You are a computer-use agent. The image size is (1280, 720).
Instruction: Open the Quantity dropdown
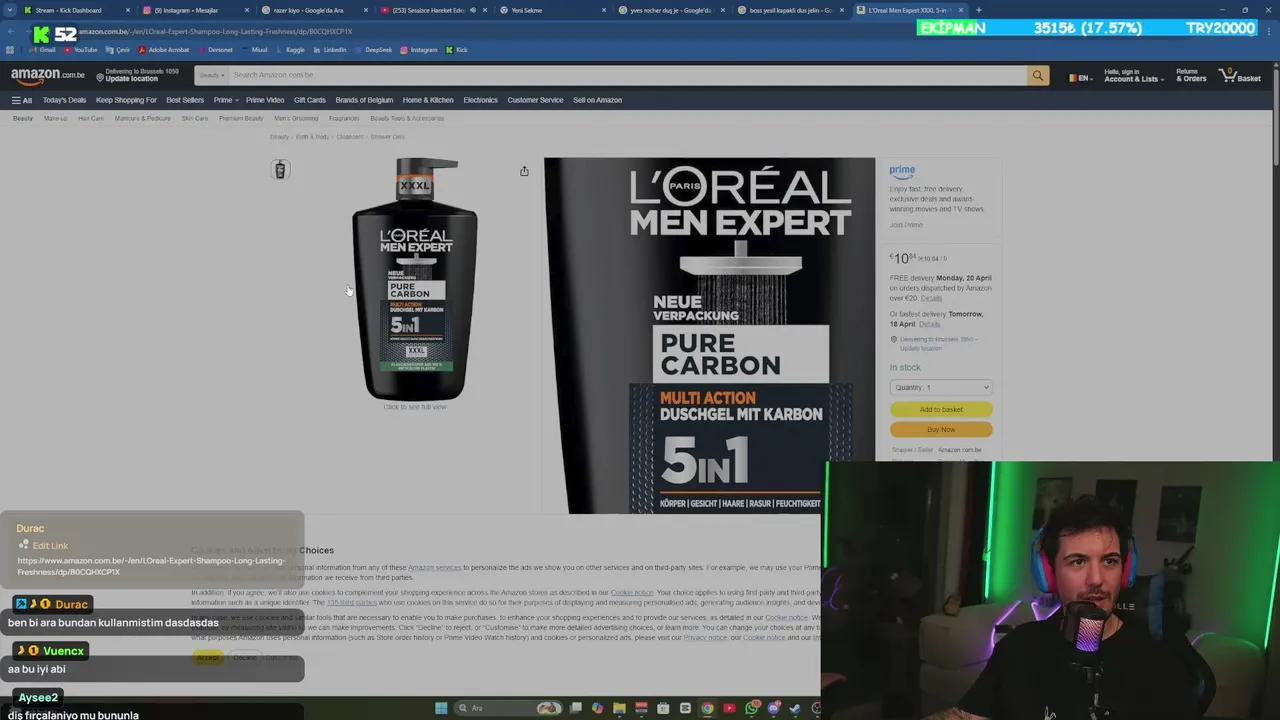pos(941,387)
